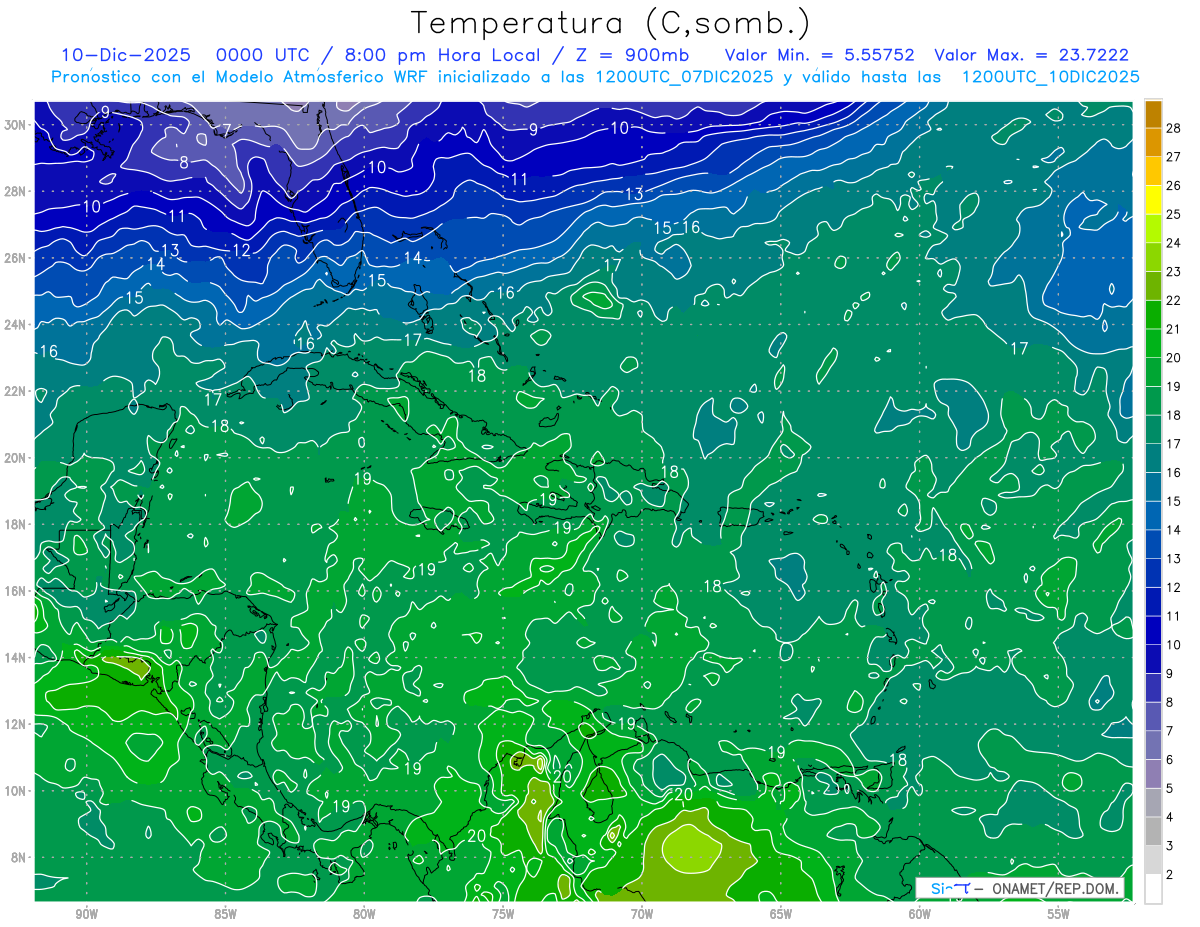Click the "70W" longitude label
Viewport: 1200px width, 927px height.
pos(642,914)
